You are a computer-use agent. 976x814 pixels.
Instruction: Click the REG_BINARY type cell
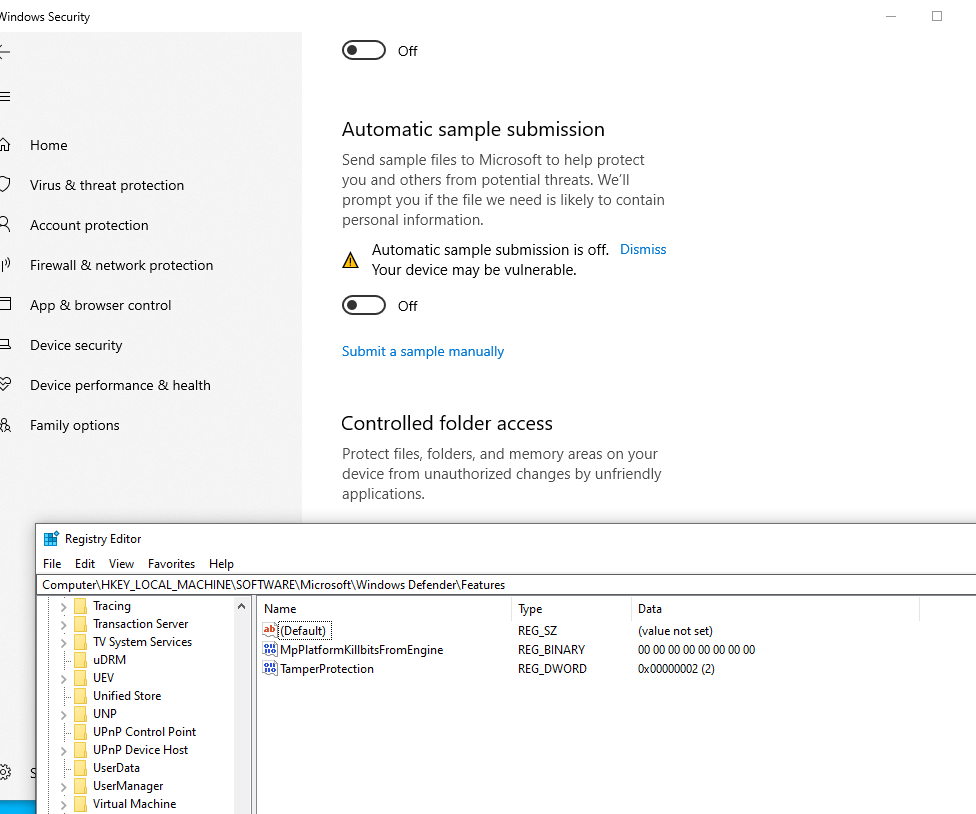(551, 649)
